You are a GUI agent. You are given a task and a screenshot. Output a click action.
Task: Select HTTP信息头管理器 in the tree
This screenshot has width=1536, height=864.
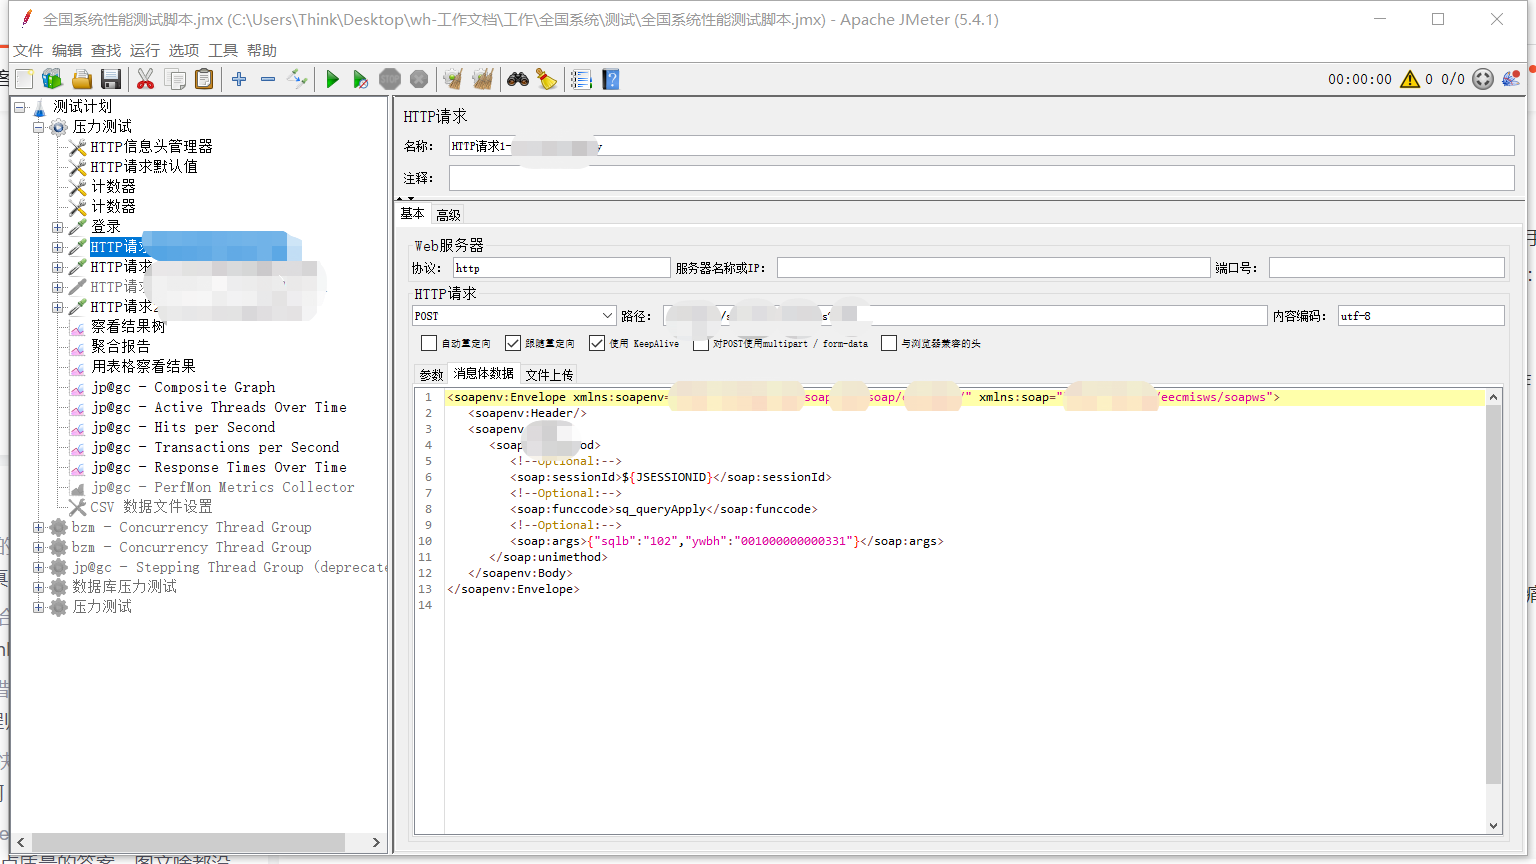pyautogui.click(x=151, y=147)
